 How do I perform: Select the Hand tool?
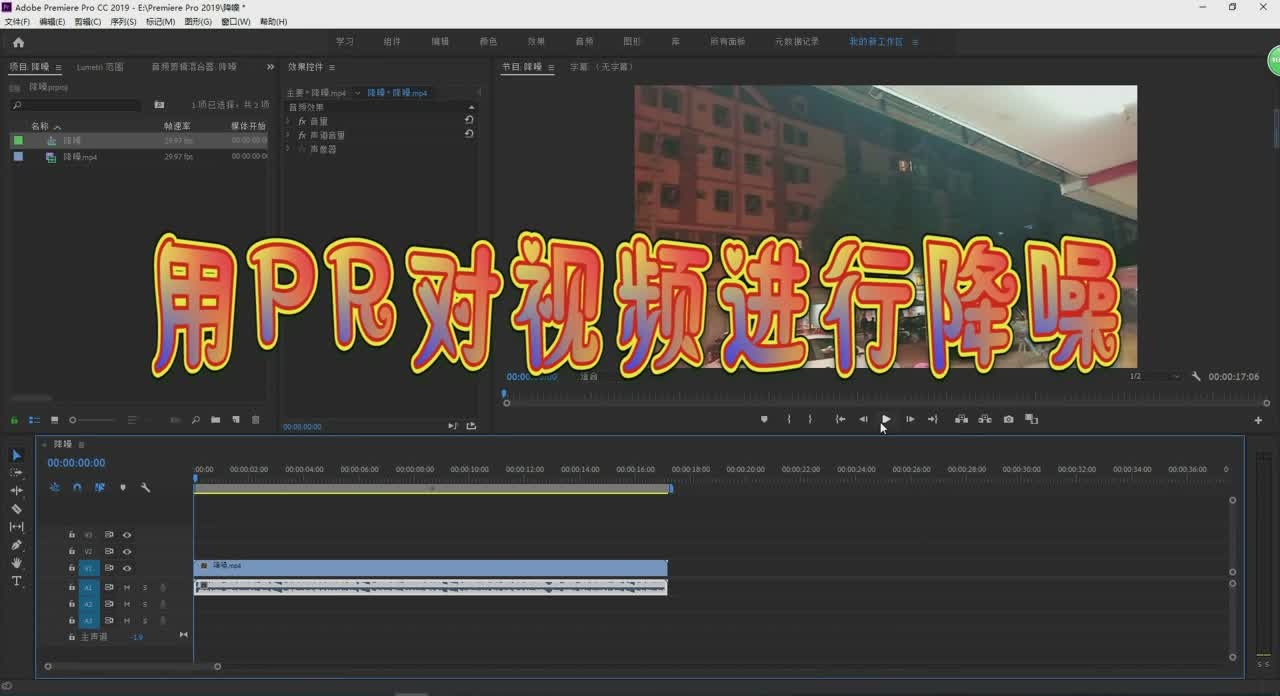(x=16, y=563)
